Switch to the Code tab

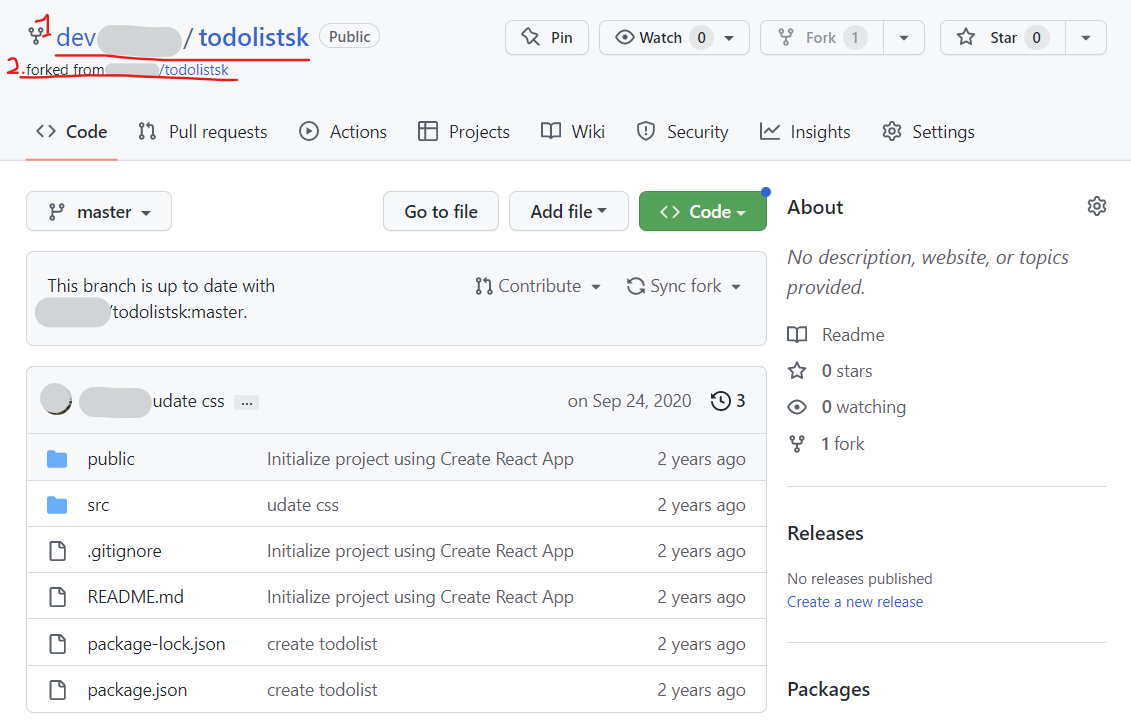(x=71, y=132)
